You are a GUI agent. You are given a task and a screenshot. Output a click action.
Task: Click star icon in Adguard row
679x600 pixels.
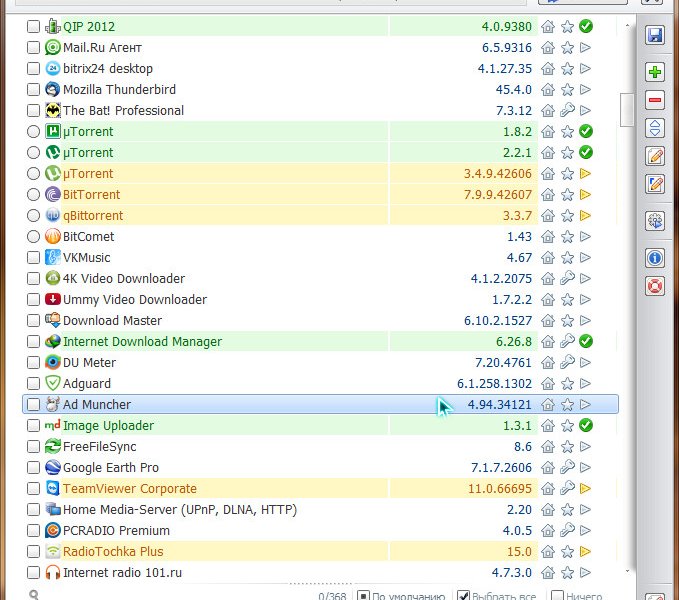point(567,384)
